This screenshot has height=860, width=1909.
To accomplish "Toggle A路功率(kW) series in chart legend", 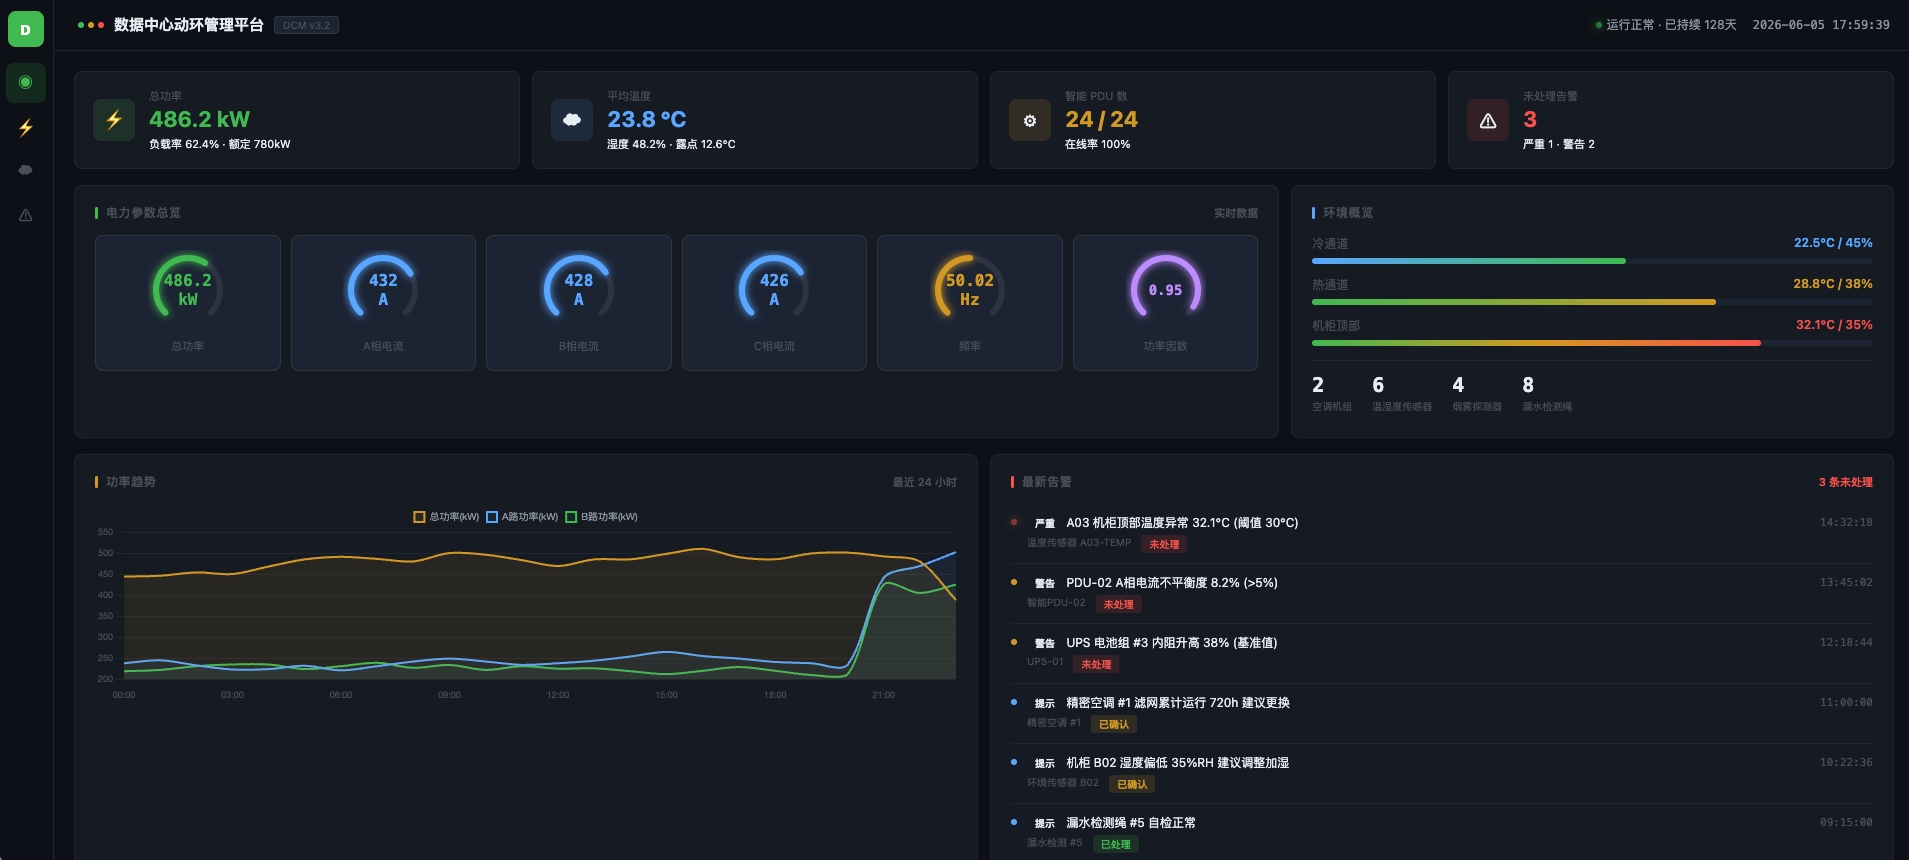I will tap(522, 517).
